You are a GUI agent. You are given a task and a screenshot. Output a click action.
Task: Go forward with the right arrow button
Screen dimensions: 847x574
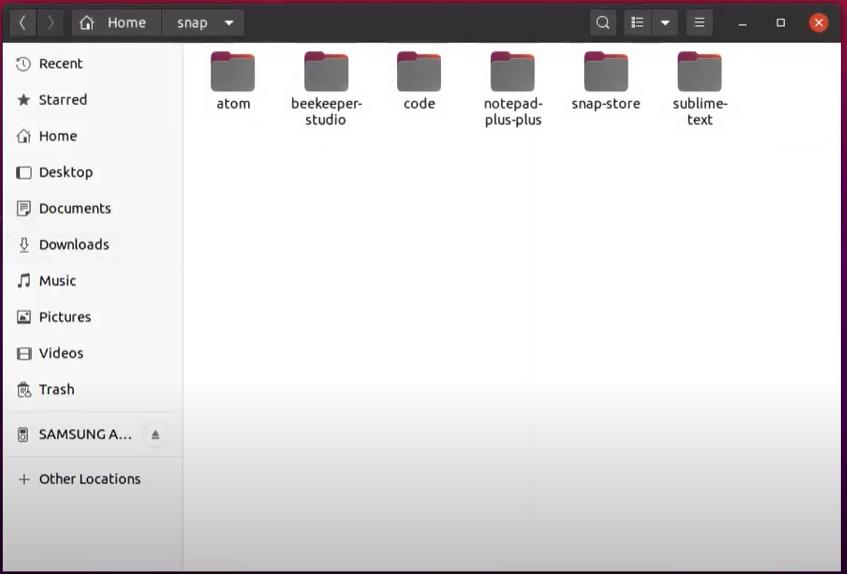coord(50,23)
